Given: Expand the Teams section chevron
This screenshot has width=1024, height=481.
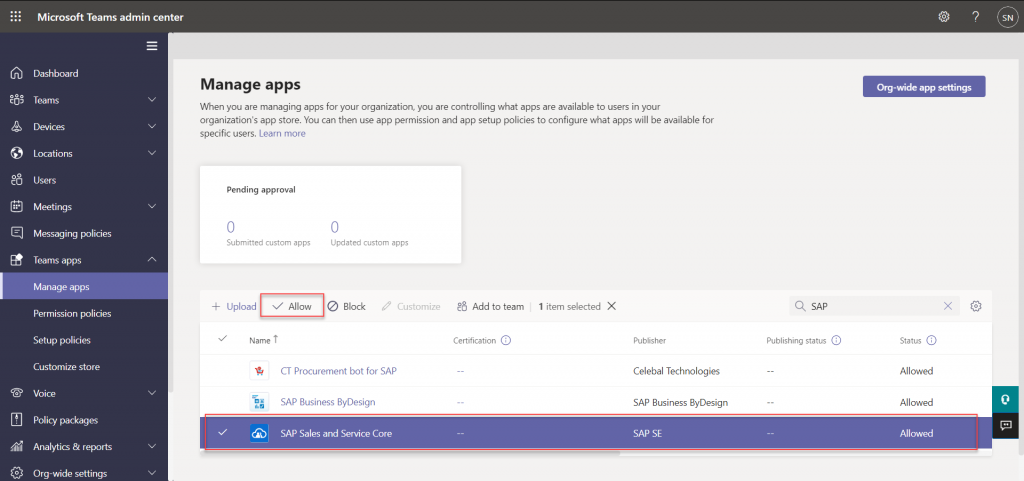Looking at the screenshot, I should (152, 100).
